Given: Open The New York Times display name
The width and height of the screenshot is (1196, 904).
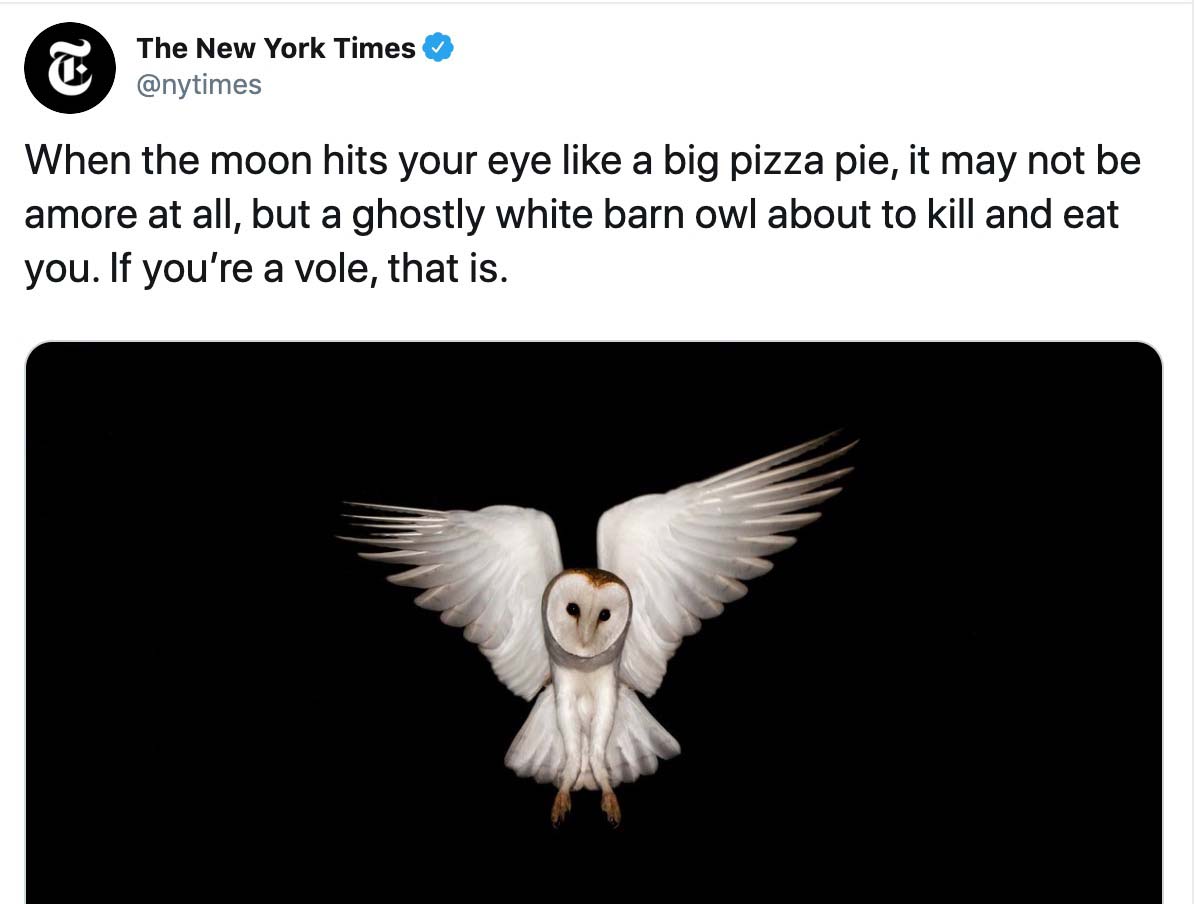Looking at the screenshot, I should tap(276, 48).
